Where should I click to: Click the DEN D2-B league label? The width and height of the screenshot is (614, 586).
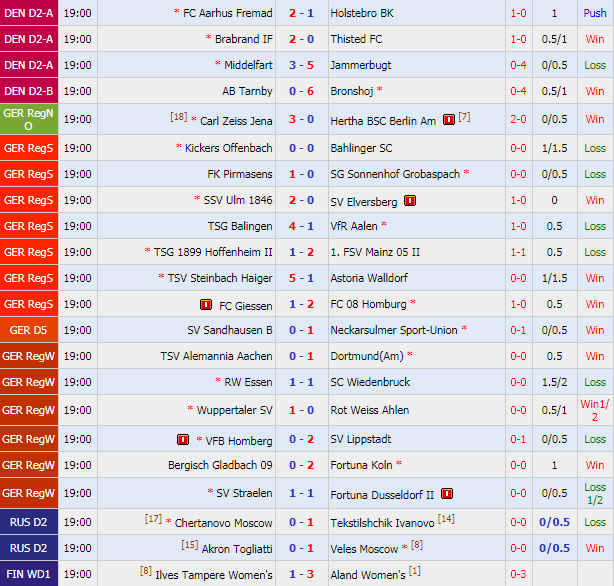(29, 91)
